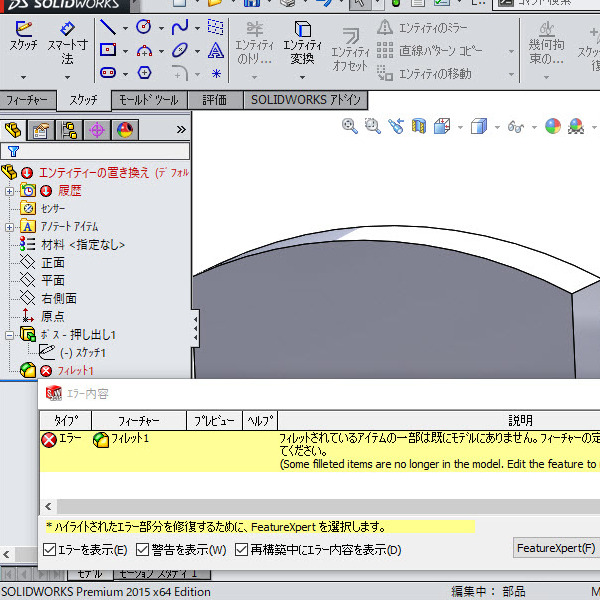
Task: Expand the 履歴 history tree node
Action: coord(9,191)
